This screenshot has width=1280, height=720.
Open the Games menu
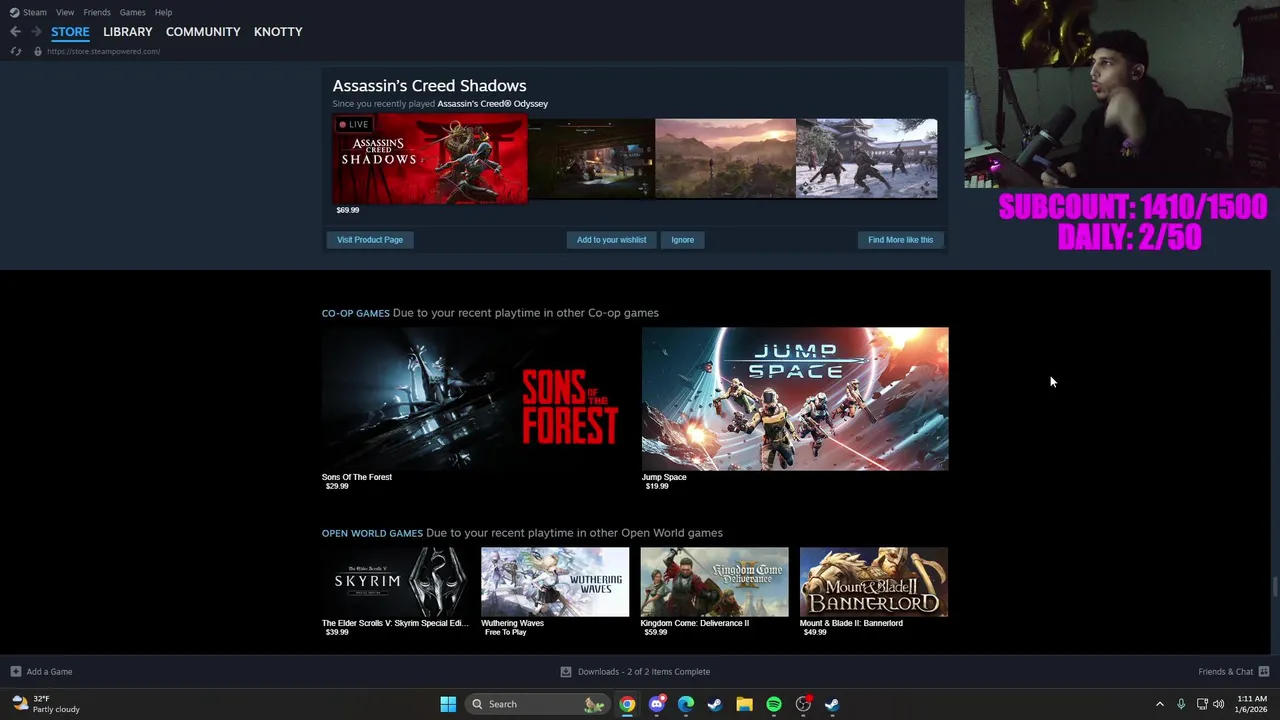point(132,12)
